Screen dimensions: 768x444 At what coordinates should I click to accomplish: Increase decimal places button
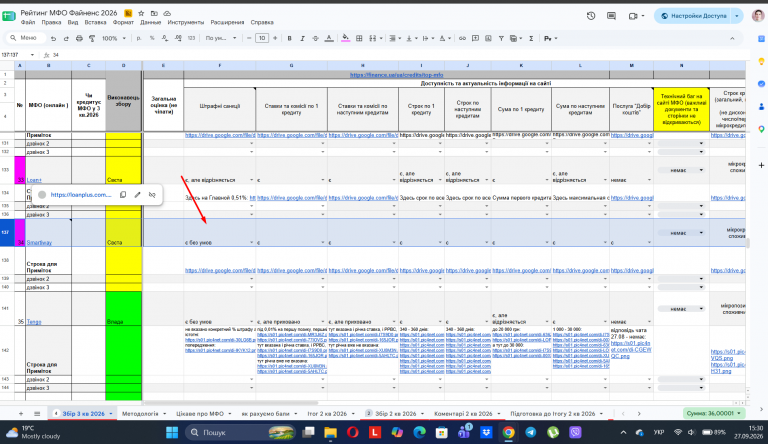[x=178, y=38]
